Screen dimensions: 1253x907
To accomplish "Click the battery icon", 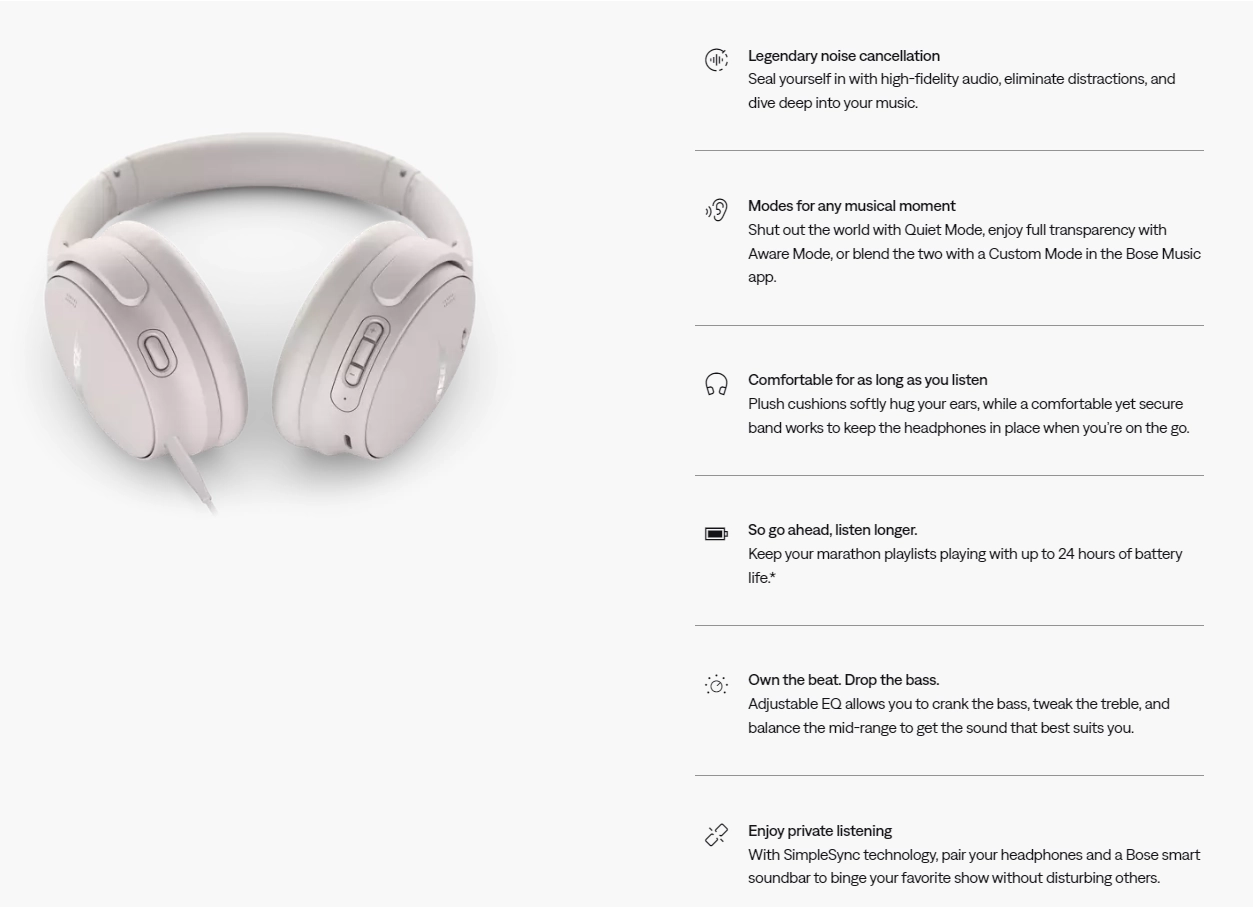I will (x=716, y=534).
